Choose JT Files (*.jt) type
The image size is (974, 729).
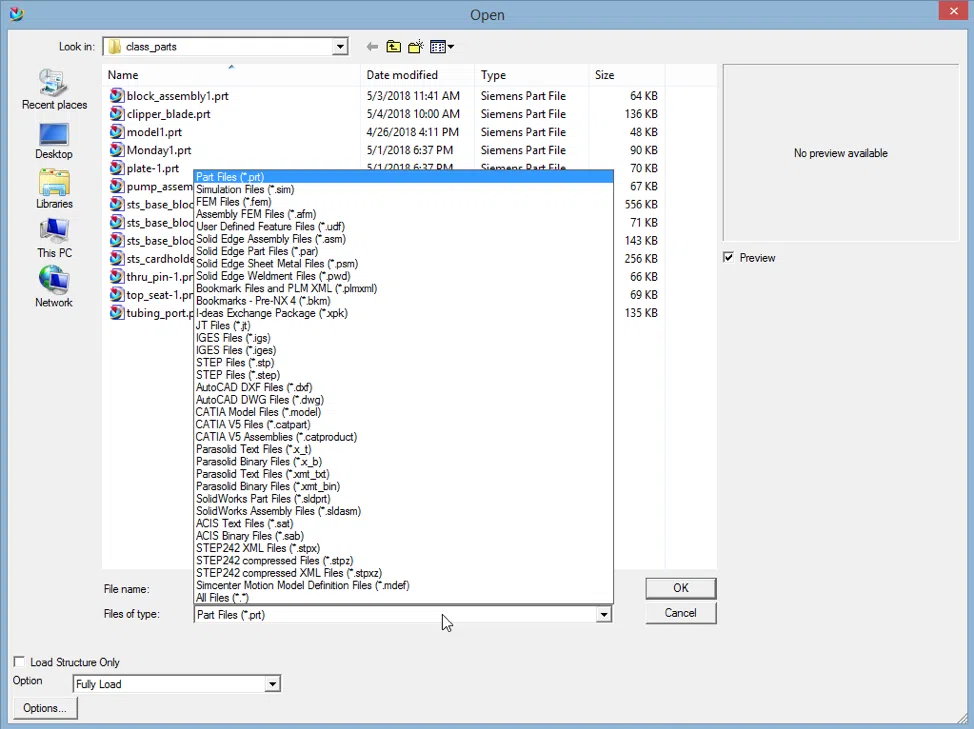pyautogui.click(x=404, y=325)
